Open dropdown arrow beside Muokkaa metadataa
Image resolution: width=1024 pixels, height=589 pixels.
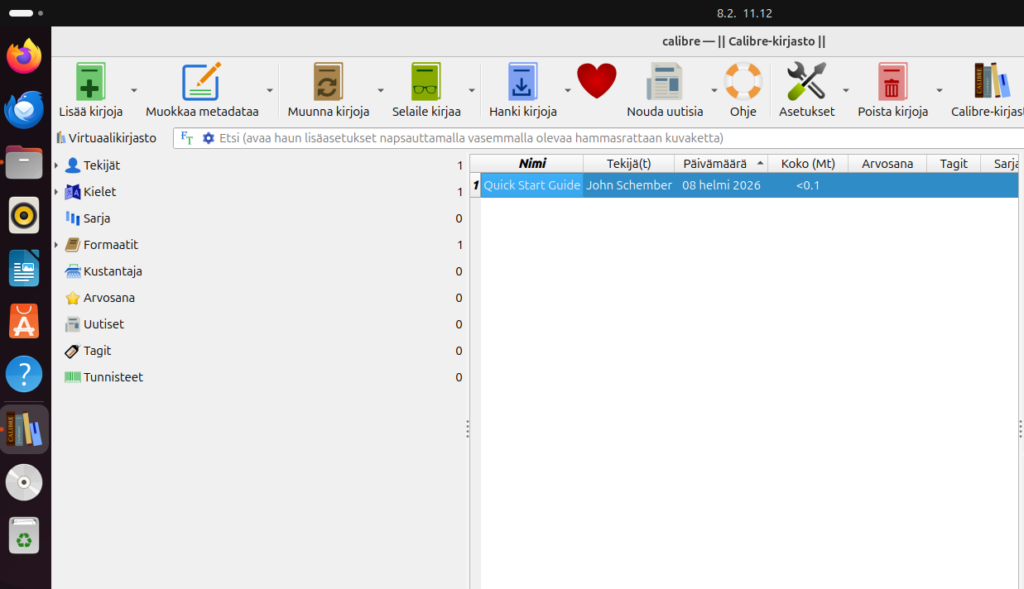[269, 90]
